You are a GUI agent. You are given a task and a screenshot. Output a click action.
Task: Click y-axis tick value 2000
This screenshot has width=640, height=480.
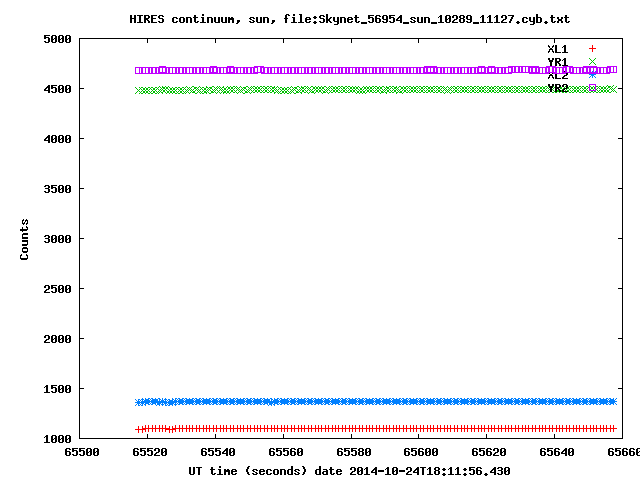57,339
